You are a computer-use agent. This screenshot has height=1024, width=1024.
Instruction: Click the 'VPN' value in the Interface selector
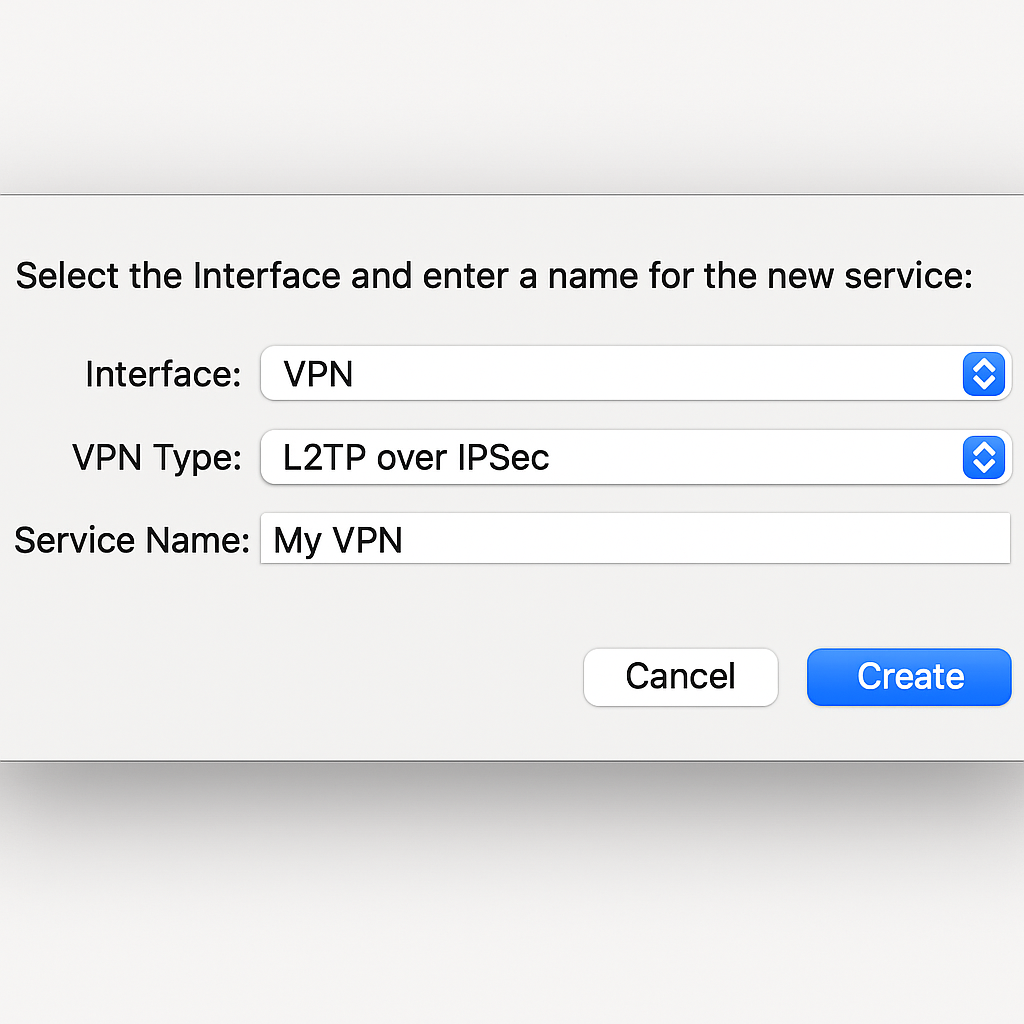pos(318,374)
